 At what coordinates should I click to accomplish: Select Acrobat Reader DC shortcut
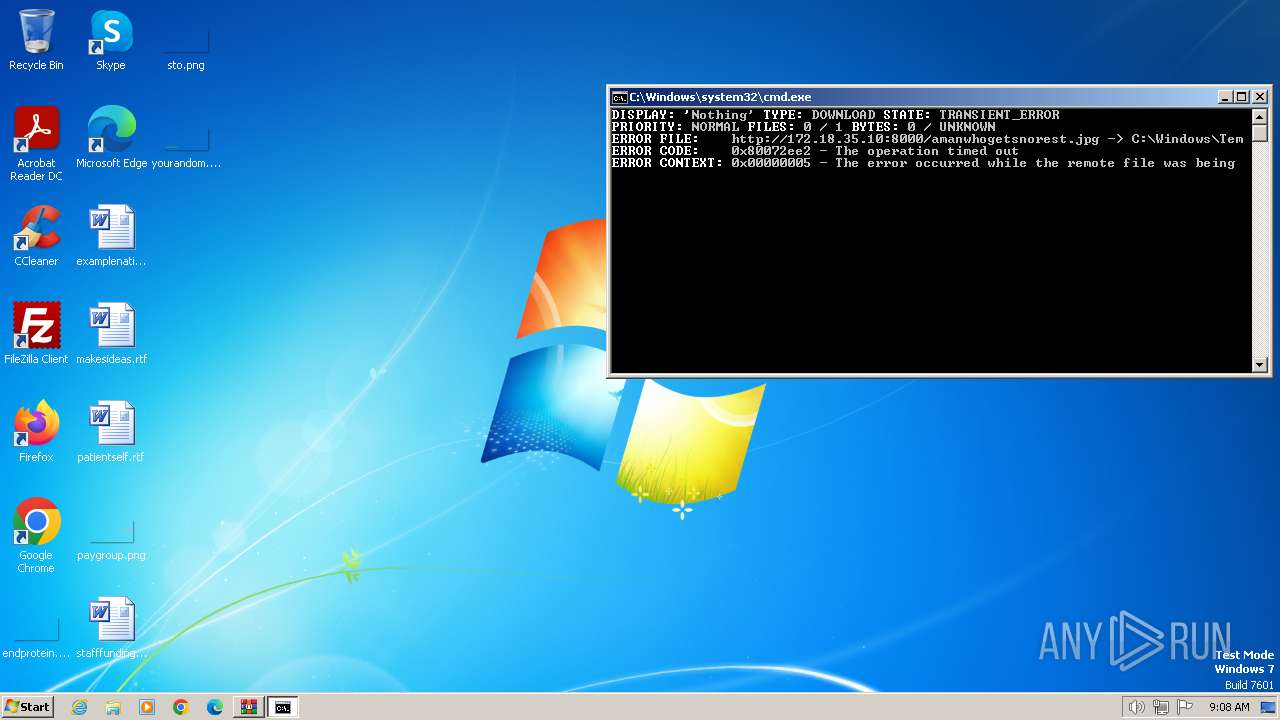point(36,144)
